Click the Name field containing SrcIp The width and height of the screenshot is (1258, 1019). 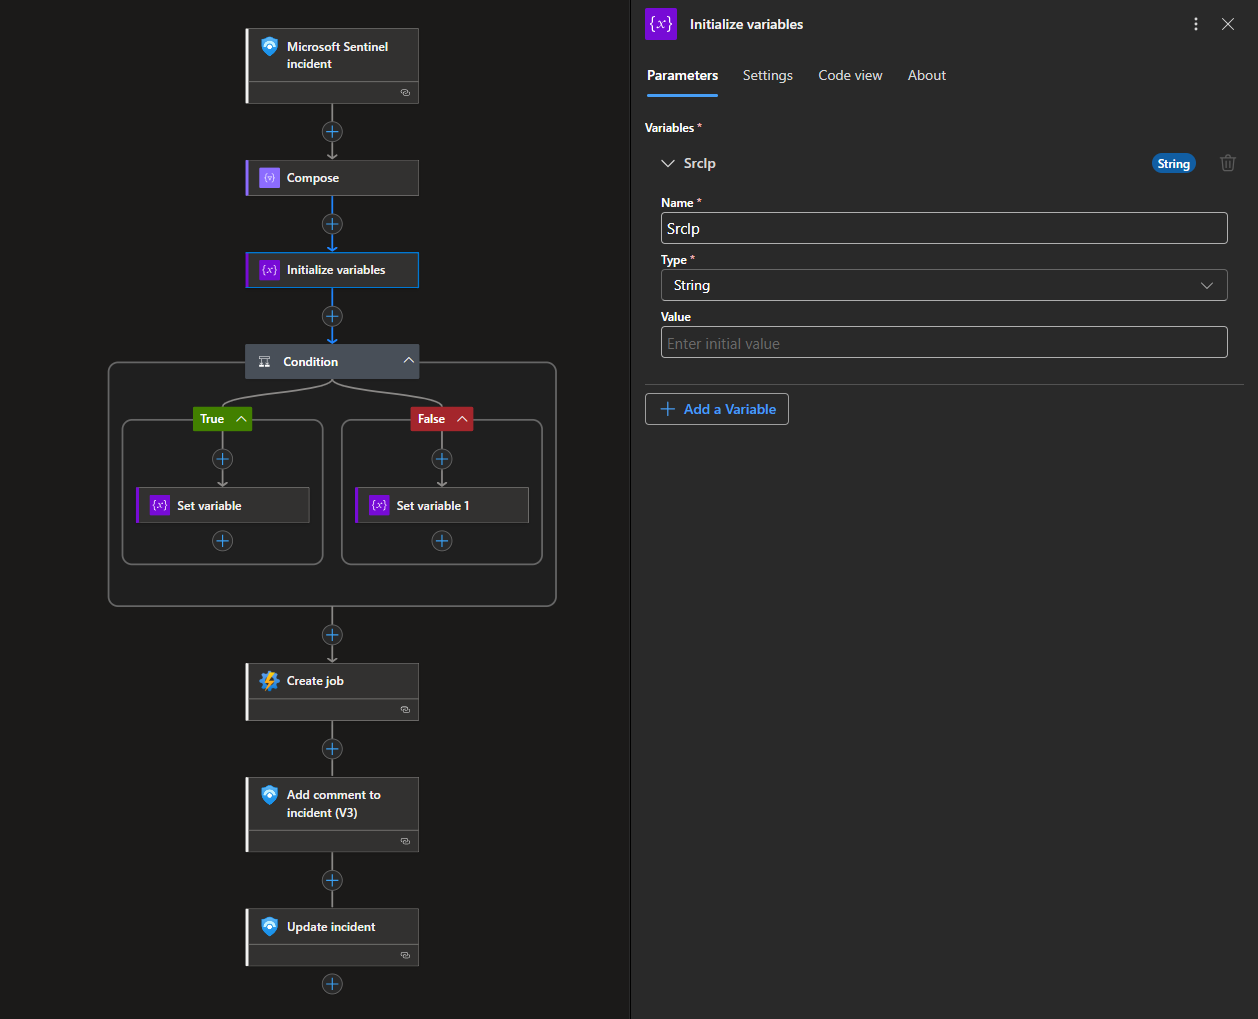point(943,228)
